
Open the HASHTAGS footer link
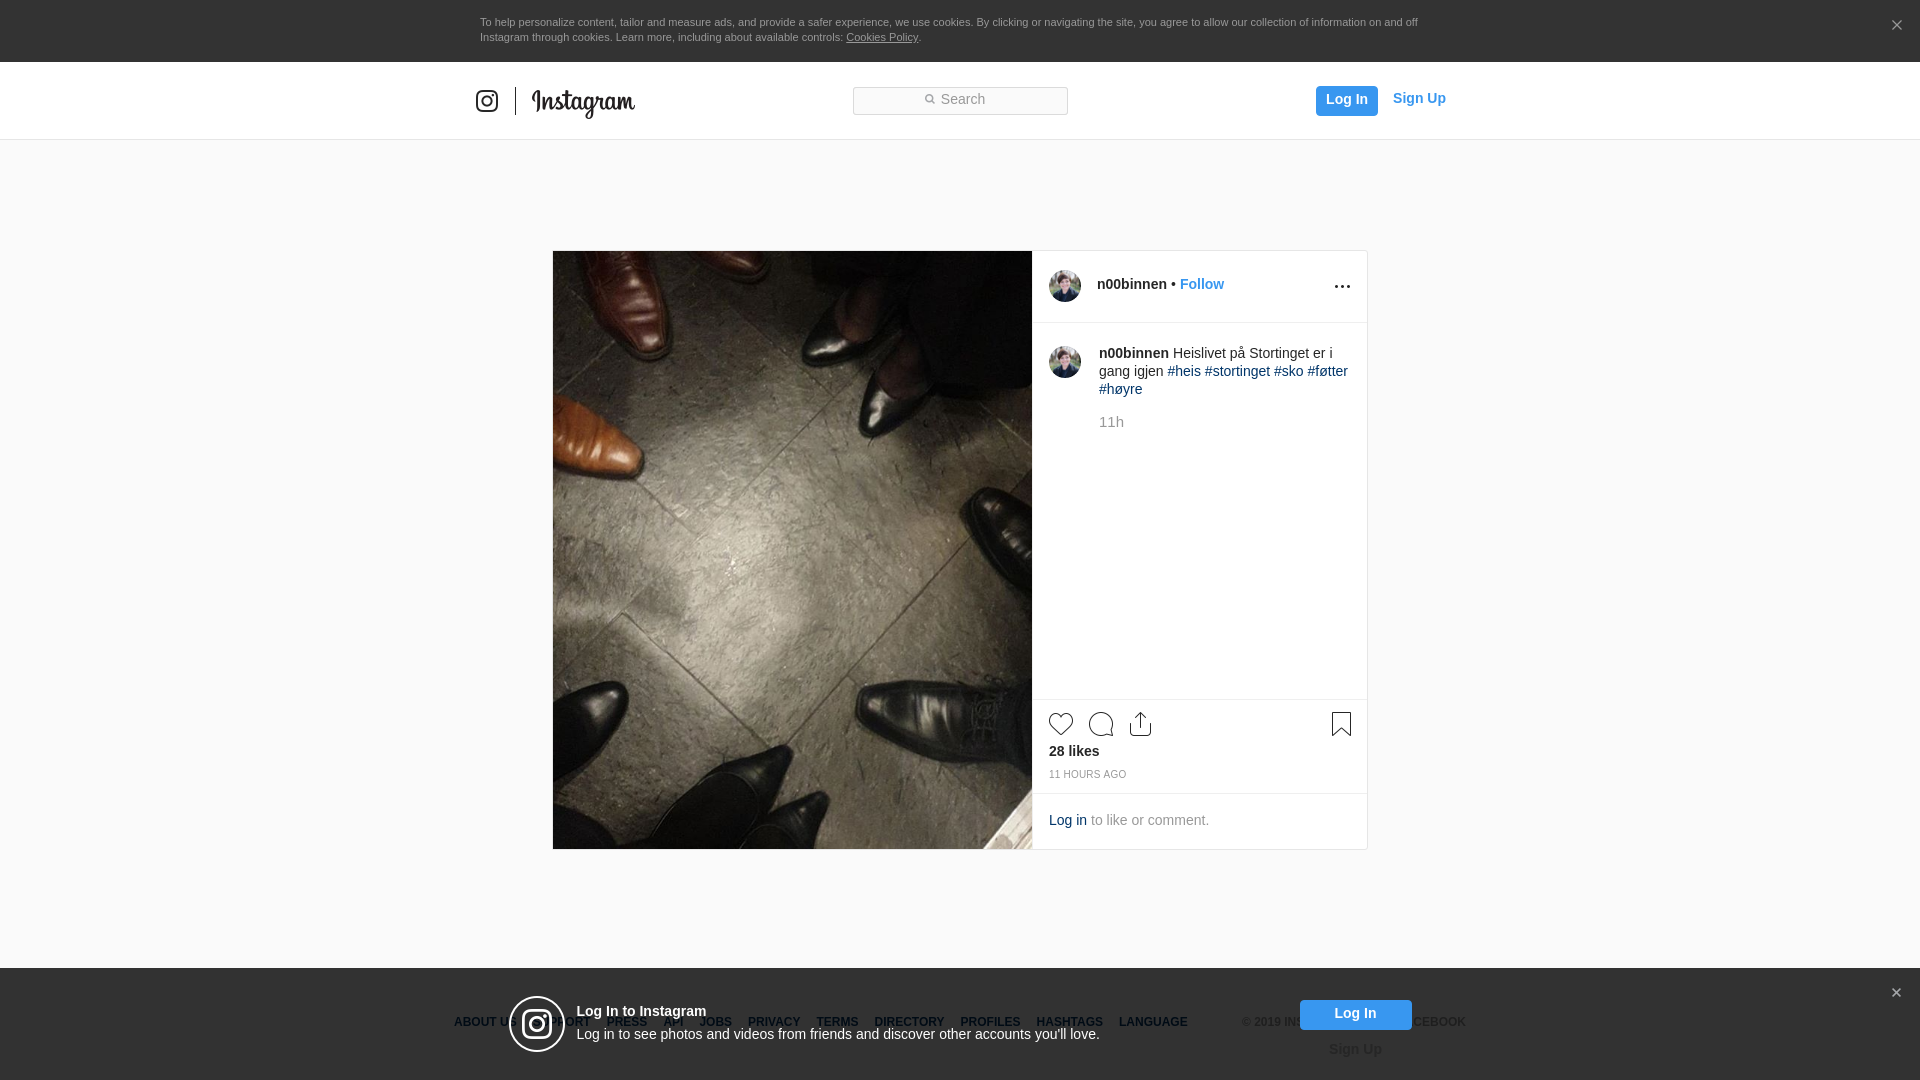1069,1022
